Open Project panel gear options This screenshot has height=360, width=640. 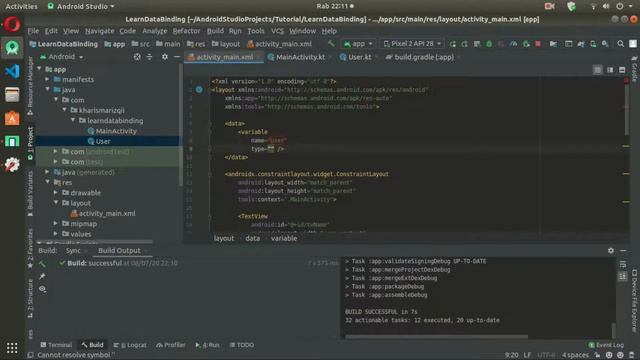coord(164,57)
